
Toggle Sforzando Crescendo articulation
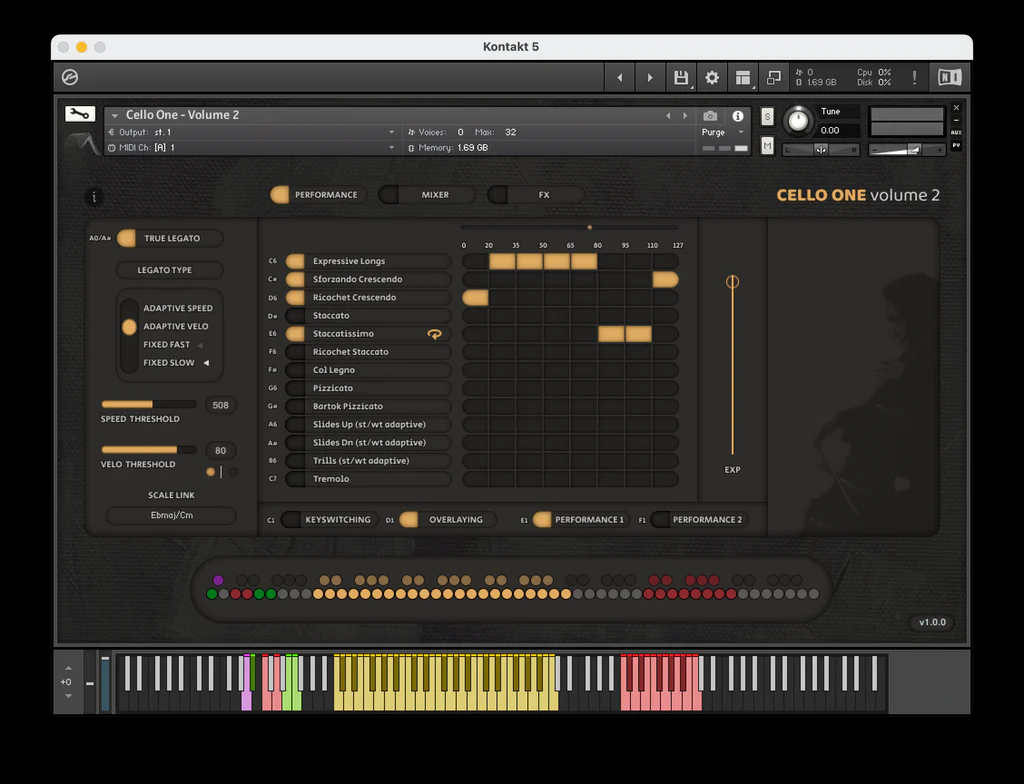coord(295,280)
